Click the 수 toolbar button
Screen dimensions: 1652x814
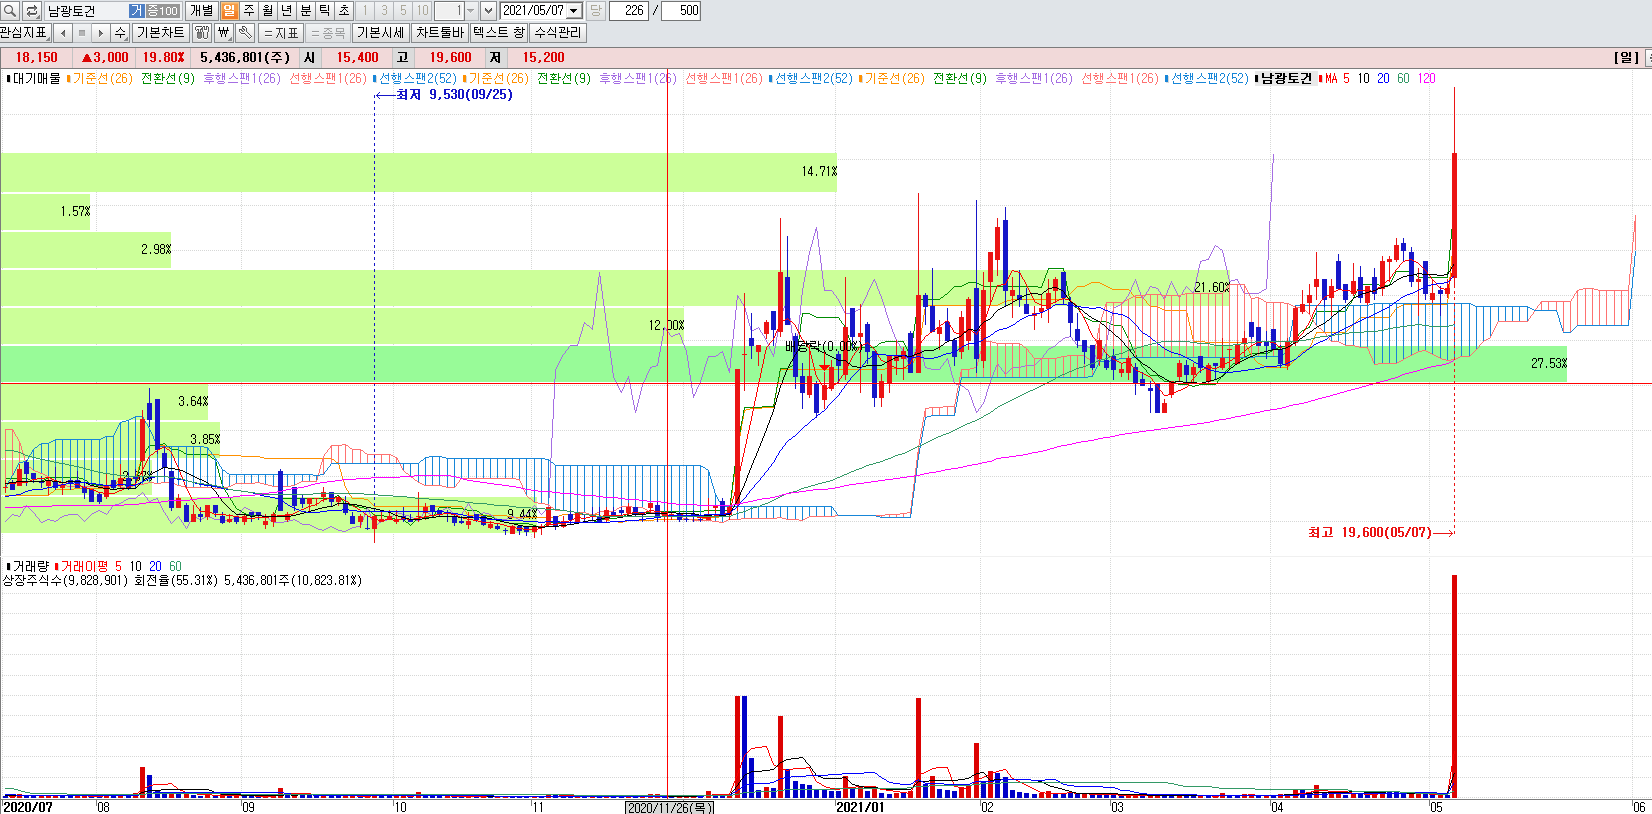tap(120, 33)
